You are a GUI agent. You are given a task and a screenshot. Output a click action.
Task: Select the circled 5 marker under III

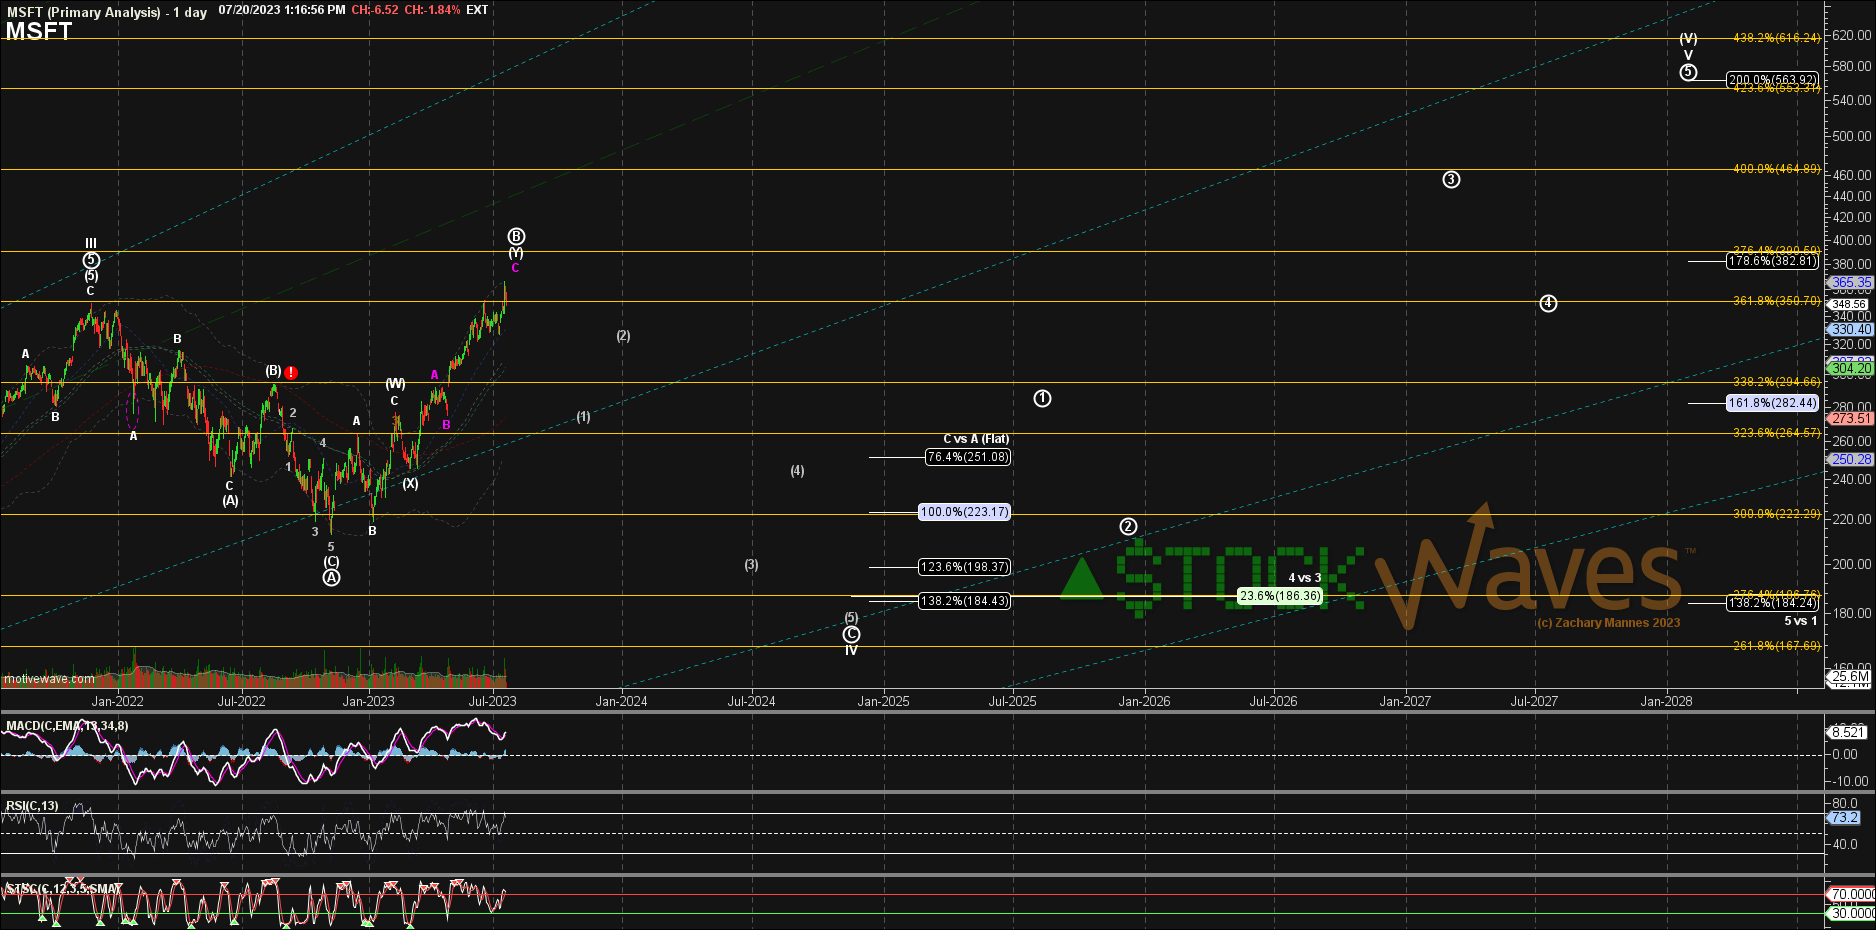coord(91,260)
